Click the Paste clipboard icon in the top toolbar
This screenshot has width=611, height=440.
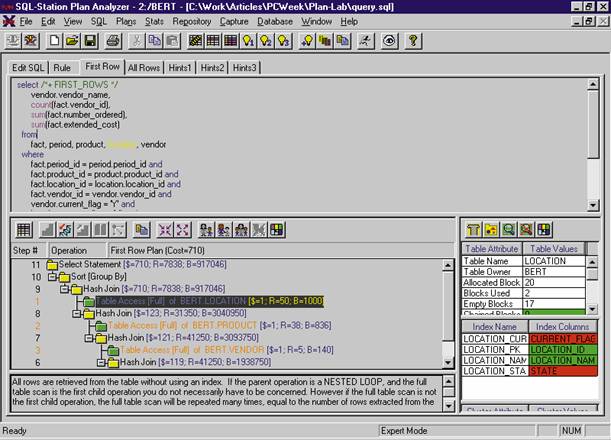[172, 41]
